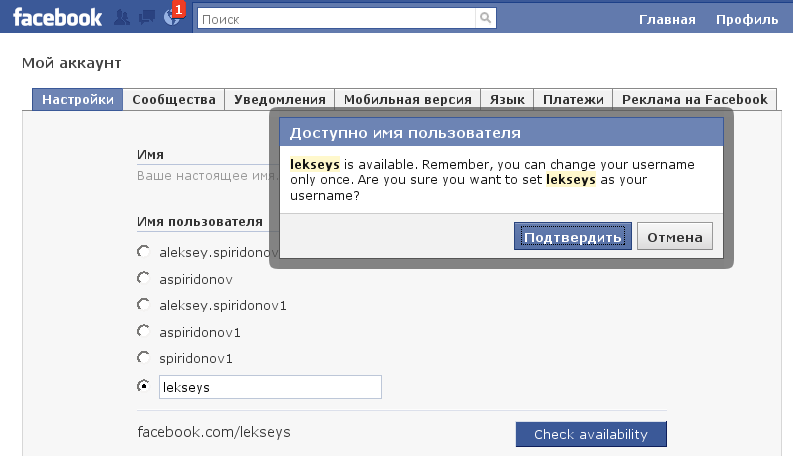Screen dimensions: 793x456
Task: Switch to the Сообщества tab
Action: click(x=174, y=100)
